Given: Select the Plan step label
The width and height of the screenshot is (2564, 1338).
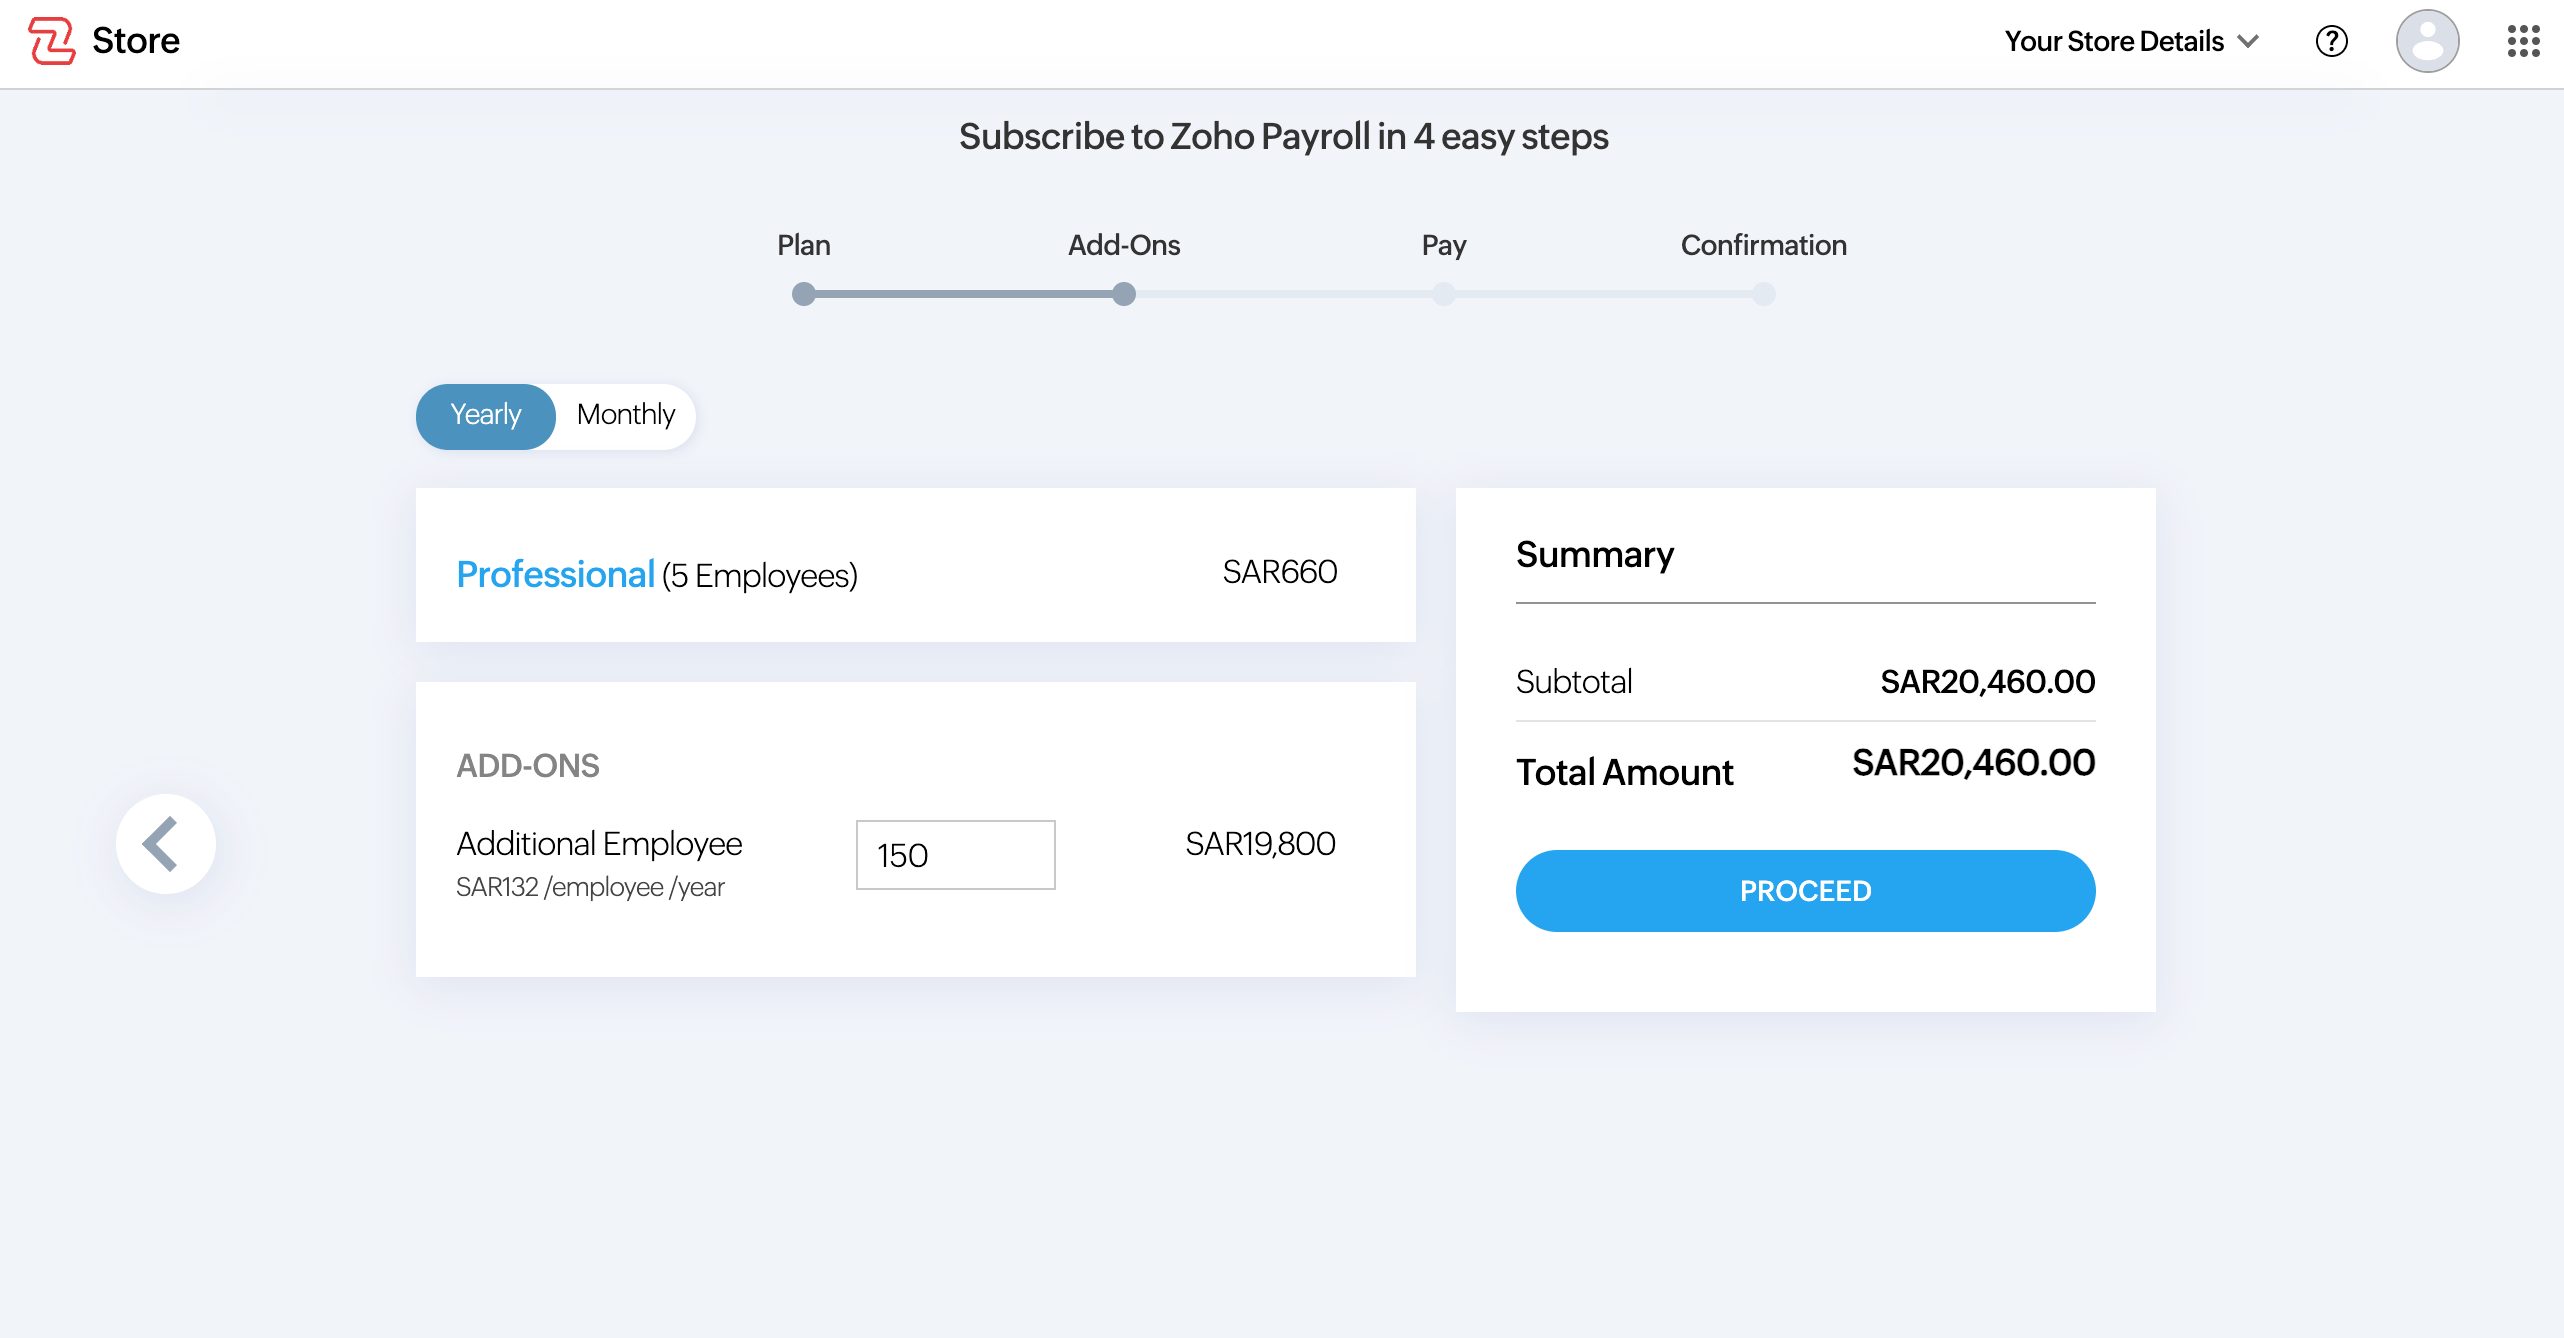Looking at the screenshot, I should pos(803,245).
